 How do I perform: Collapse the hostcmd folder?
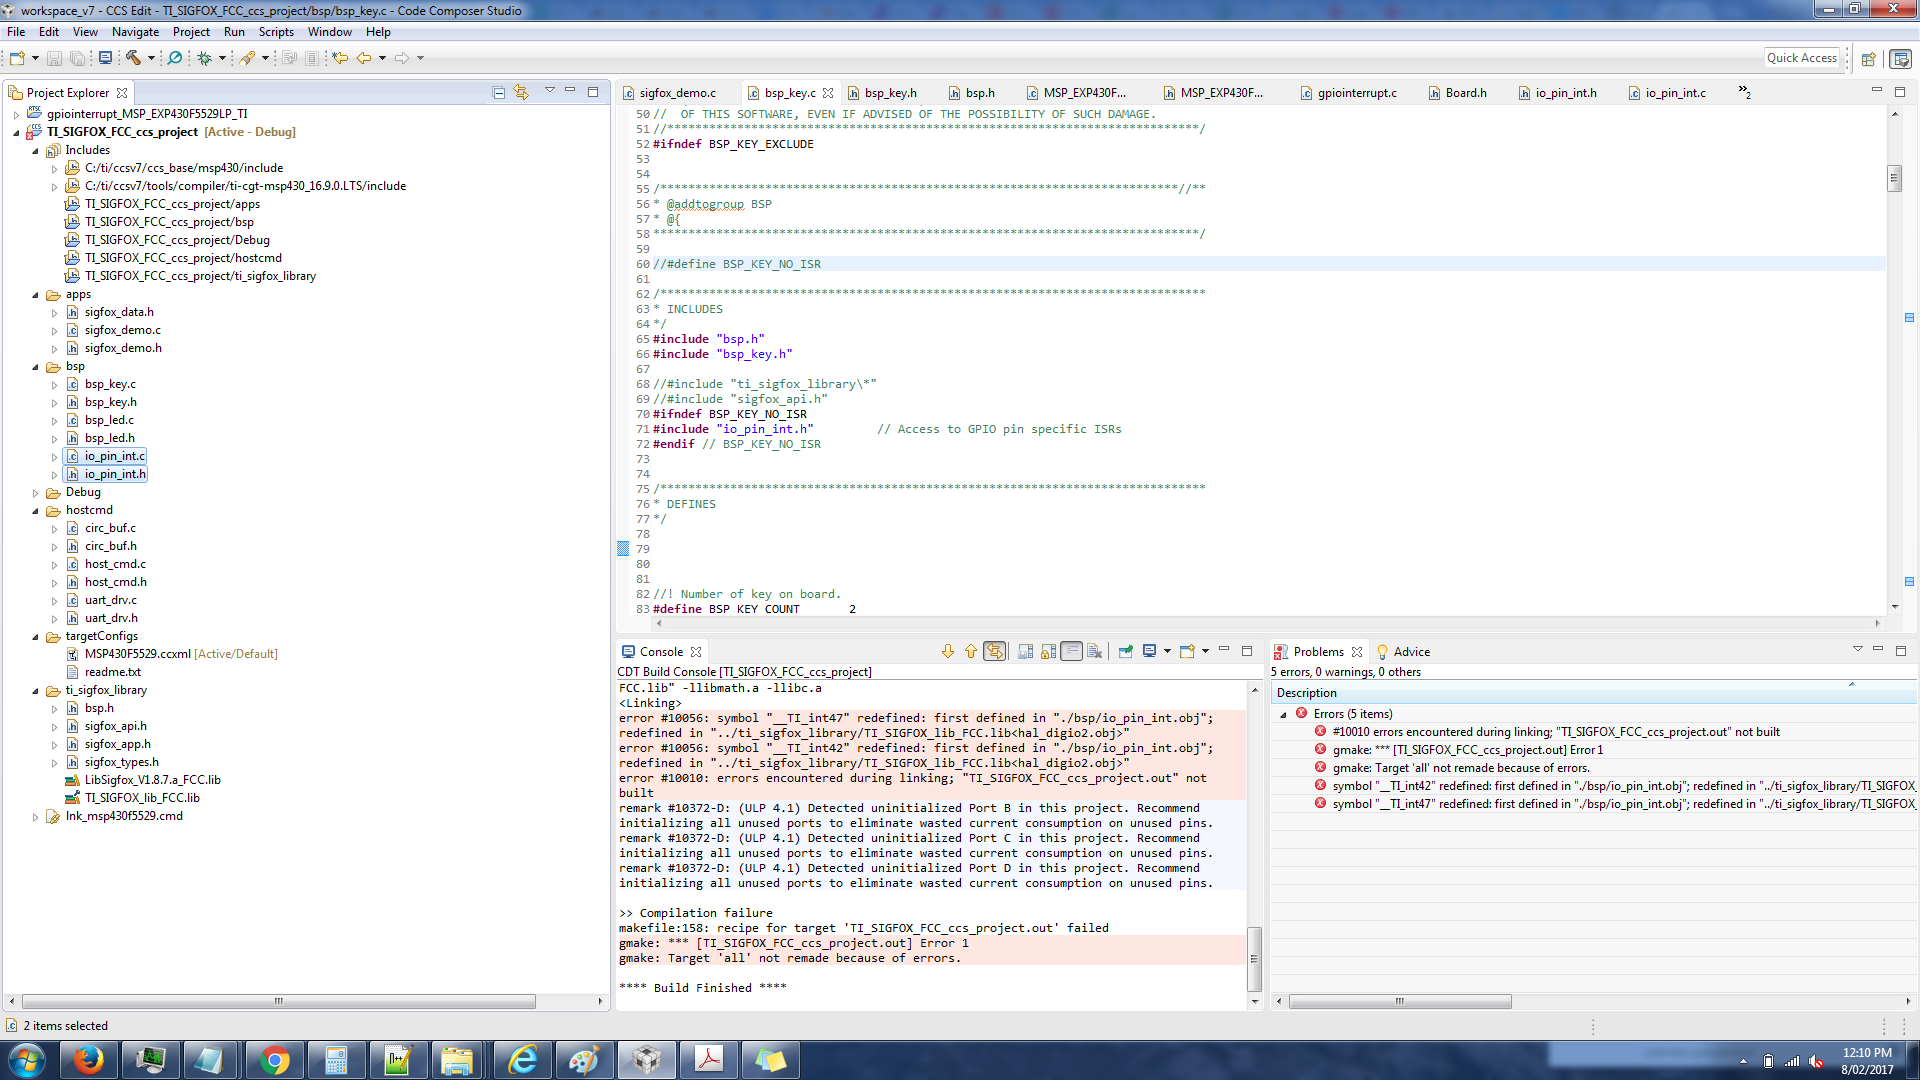(36, 511)
